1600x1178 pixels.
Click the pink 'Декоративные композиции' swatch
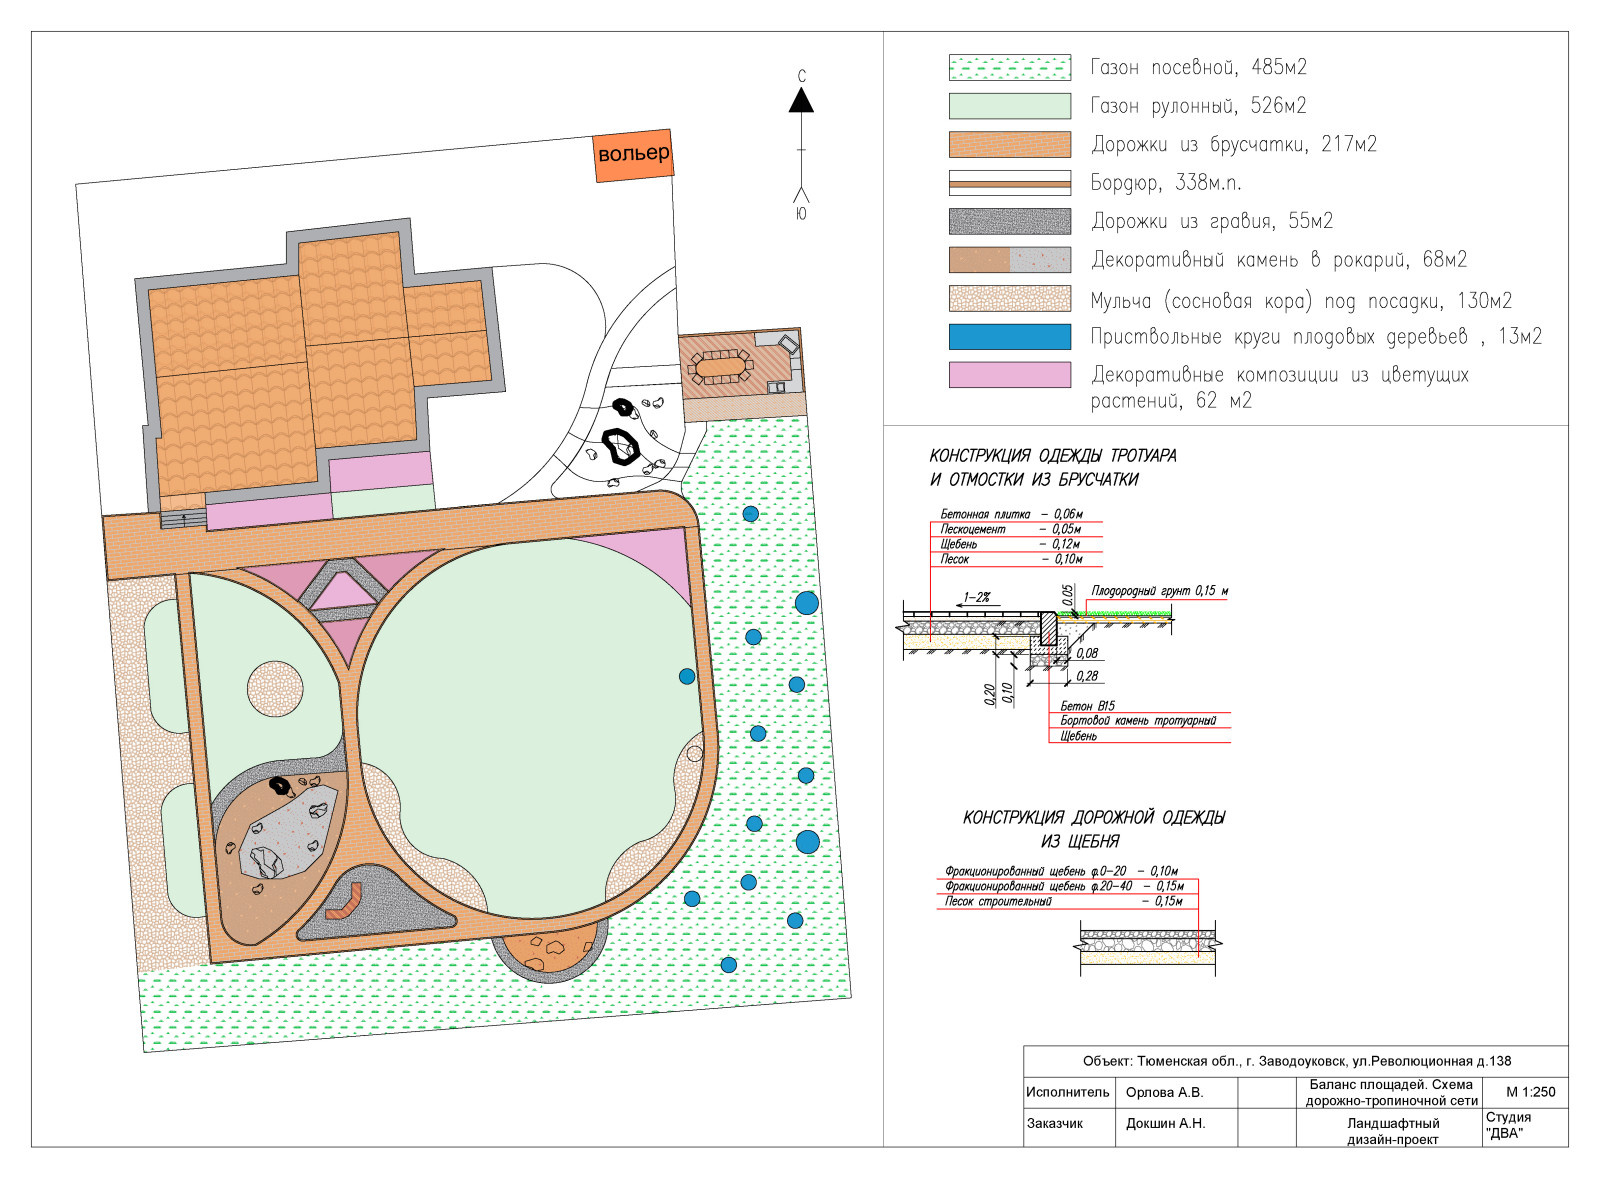click(1009, 374)
